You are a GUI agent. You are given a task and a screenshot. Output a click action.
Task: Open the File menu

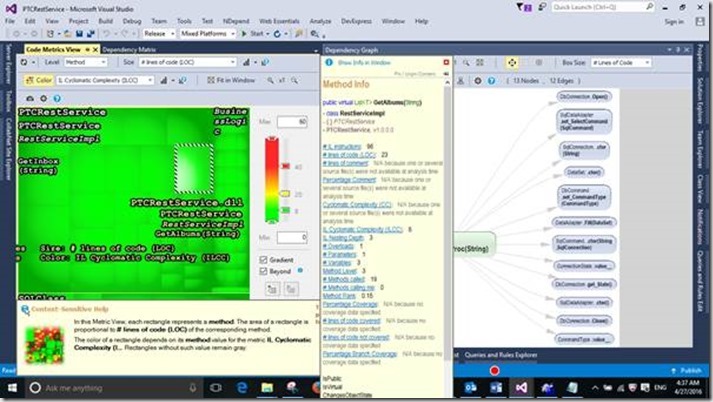coord(10,21)
